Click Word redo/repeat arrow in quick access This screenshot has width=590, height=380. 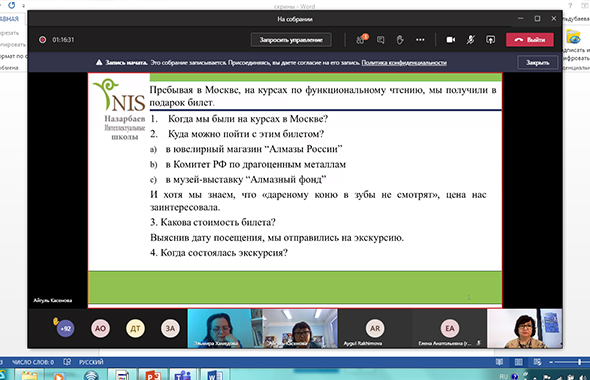click(12, 5)
